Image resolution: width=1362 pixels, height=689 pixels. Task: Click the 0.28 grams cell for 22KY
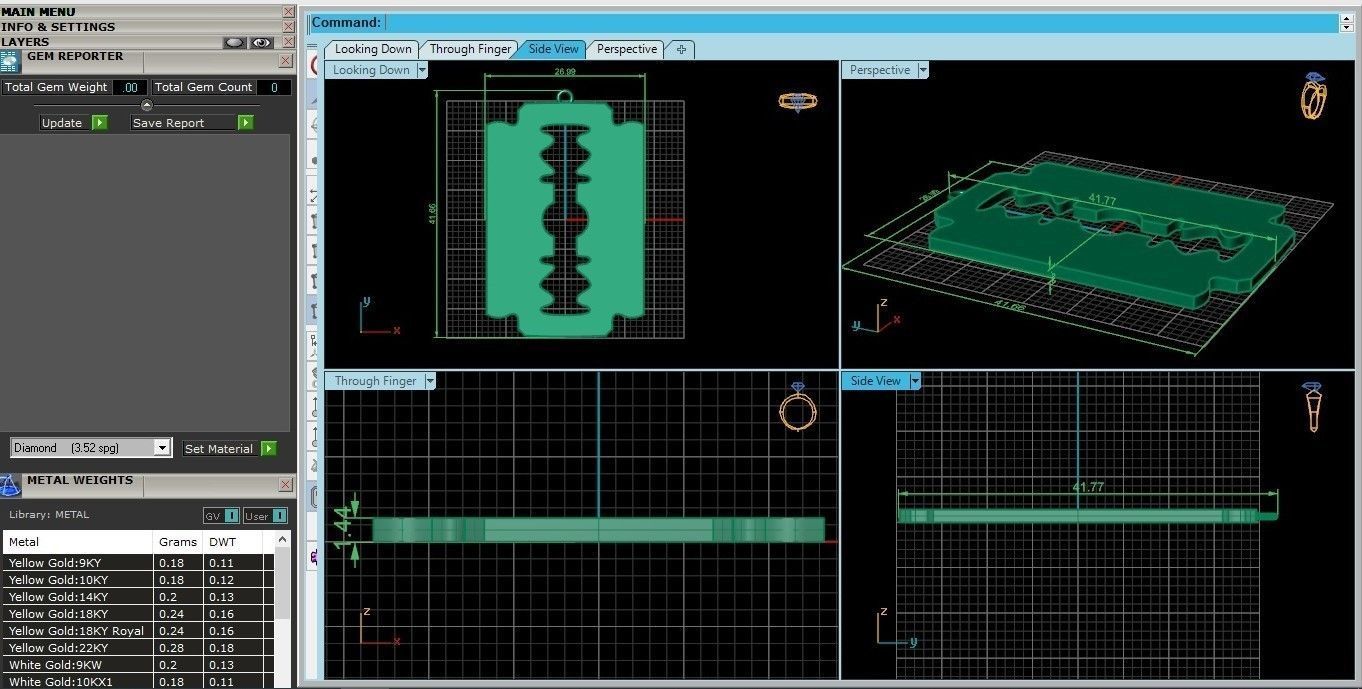coord(178,648)
